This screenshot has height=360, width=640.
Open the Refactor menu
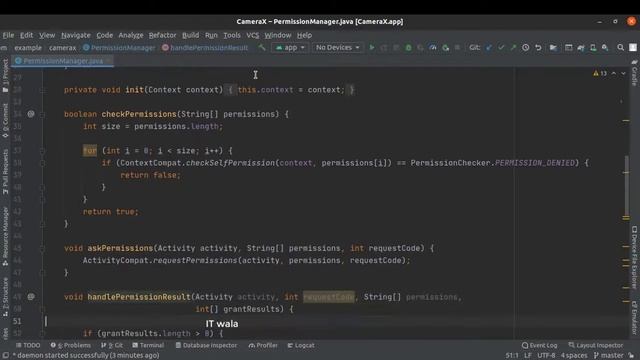click(162, 35)
